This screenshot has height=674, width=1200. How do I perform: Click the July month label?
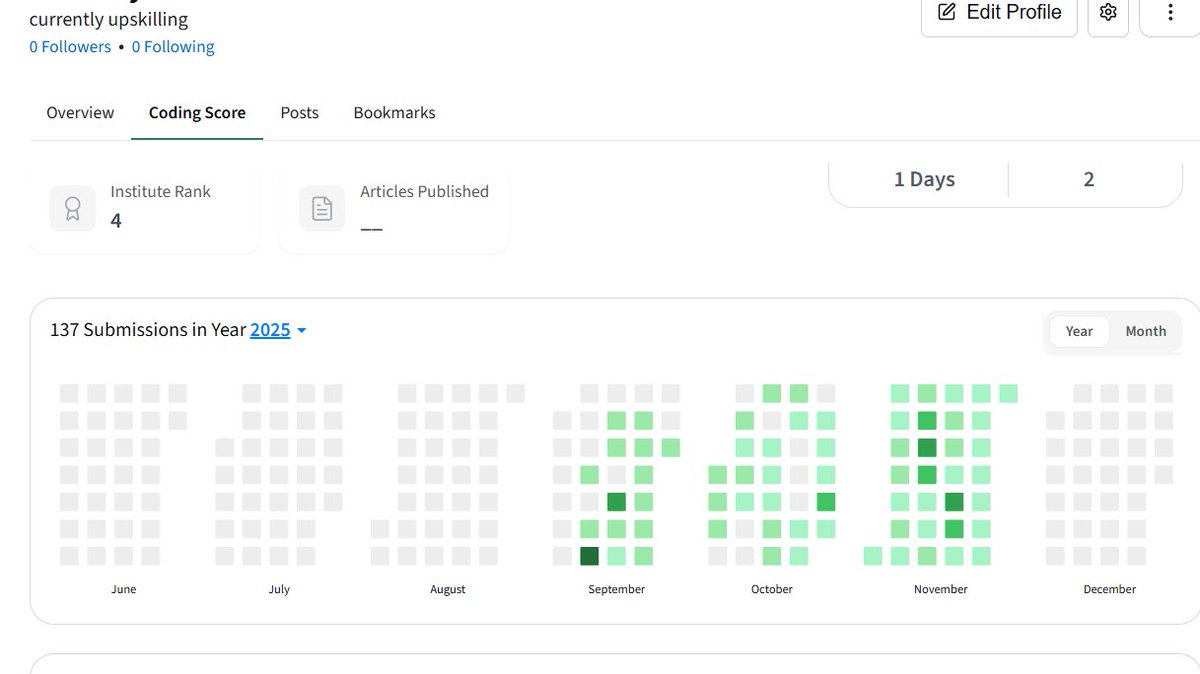[279, 589]
